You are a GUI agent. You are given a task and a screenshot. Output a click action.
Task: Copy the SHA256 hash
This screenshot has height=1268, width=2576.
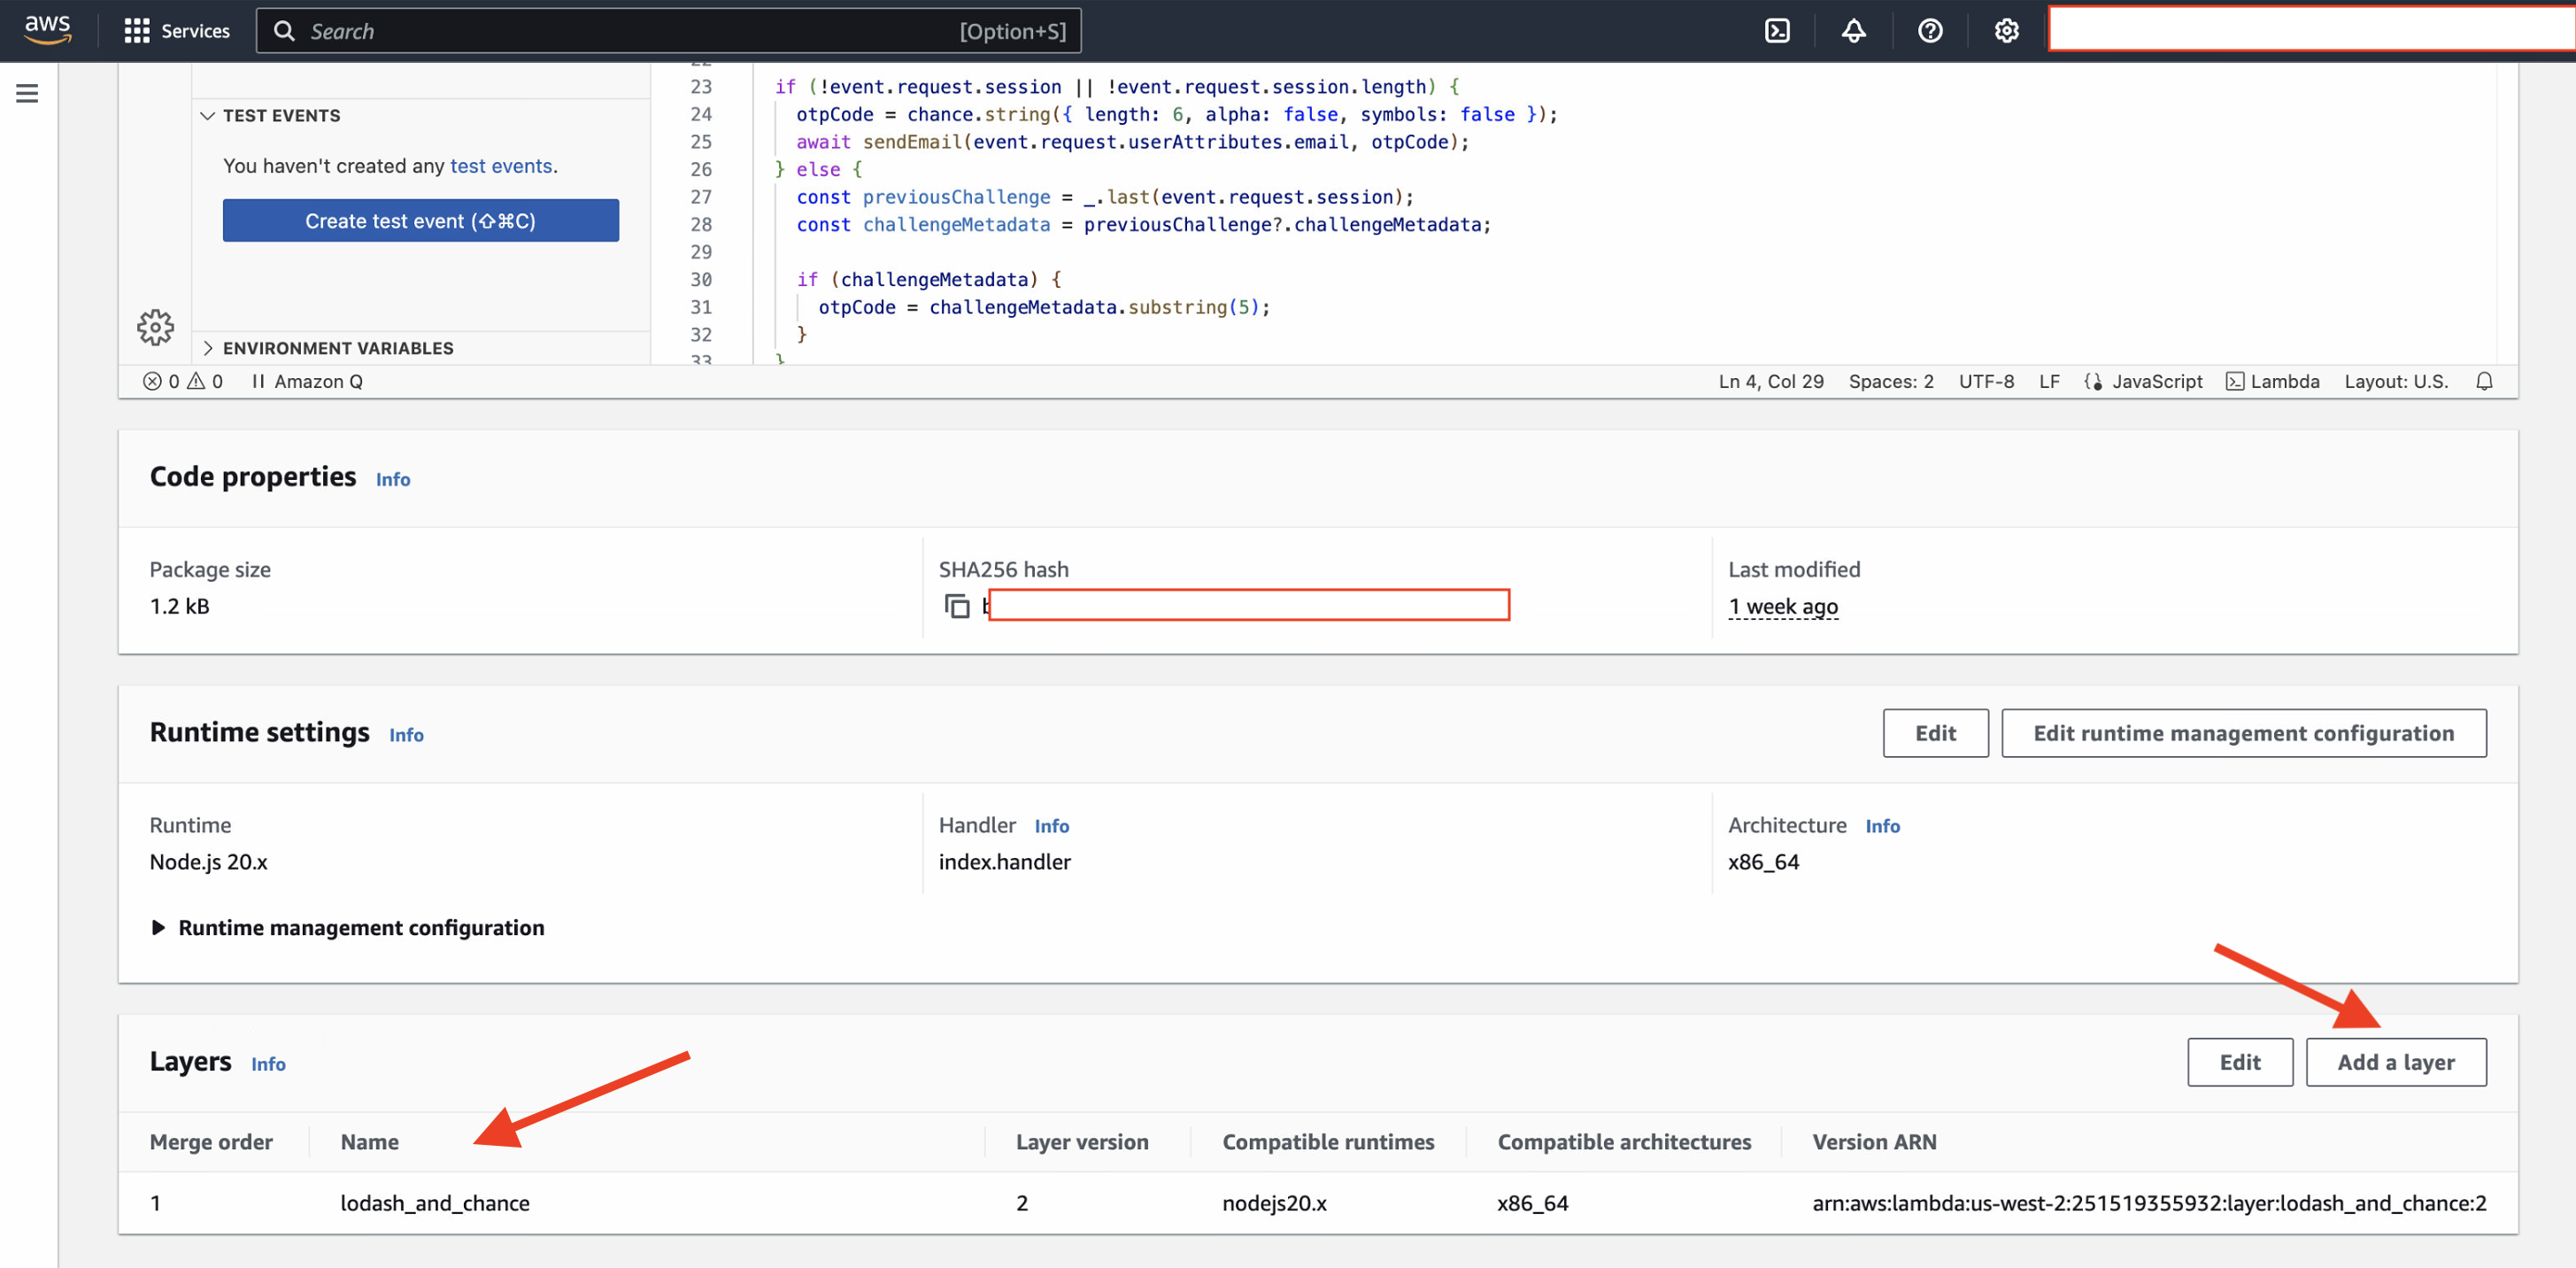point(957,606)
